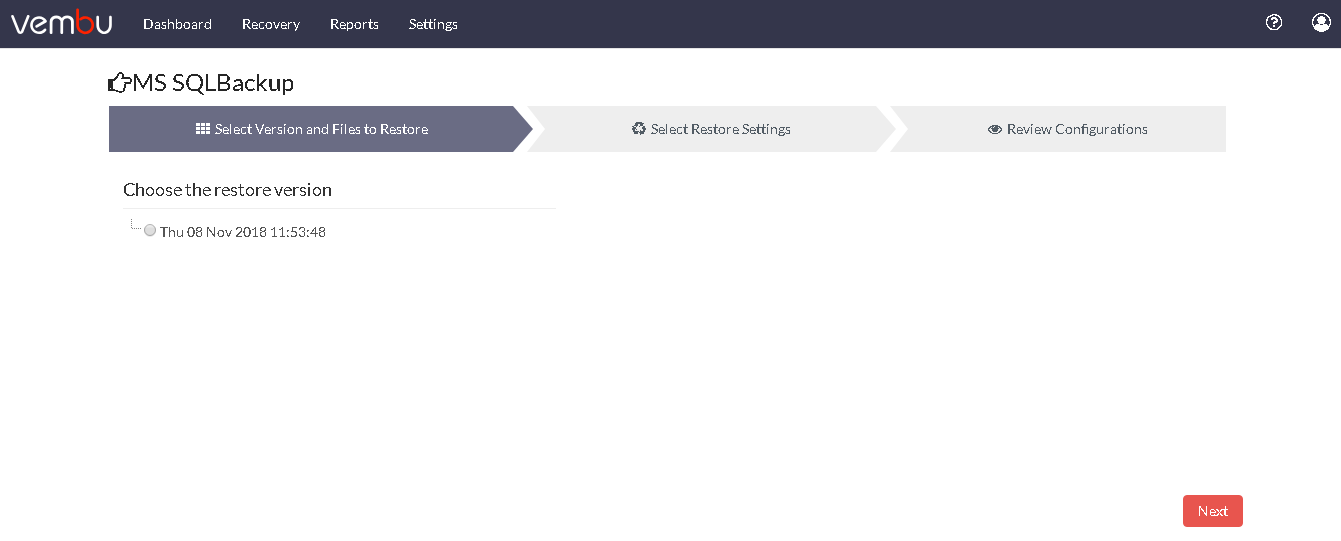Click the grid icon in the first wizard step
This screenshot has height=541, width=1341.
[x=203, y=129]
